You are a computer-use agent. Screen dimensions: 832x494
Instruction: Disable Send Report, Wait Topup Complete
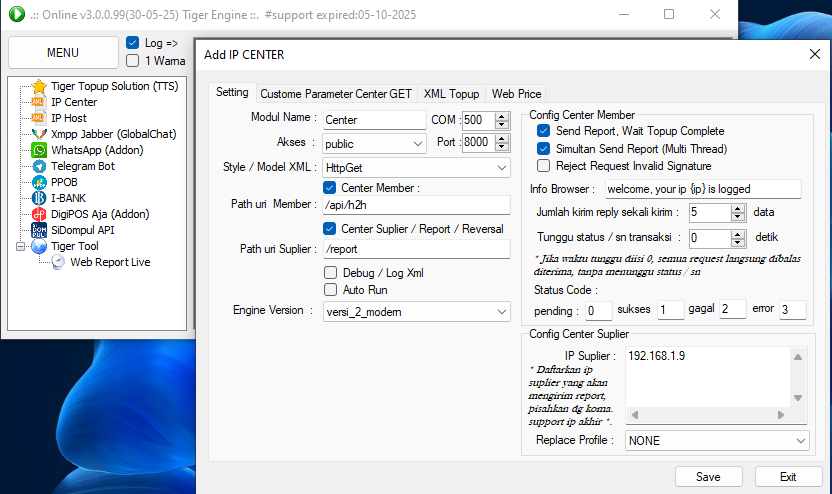[544, 131]
